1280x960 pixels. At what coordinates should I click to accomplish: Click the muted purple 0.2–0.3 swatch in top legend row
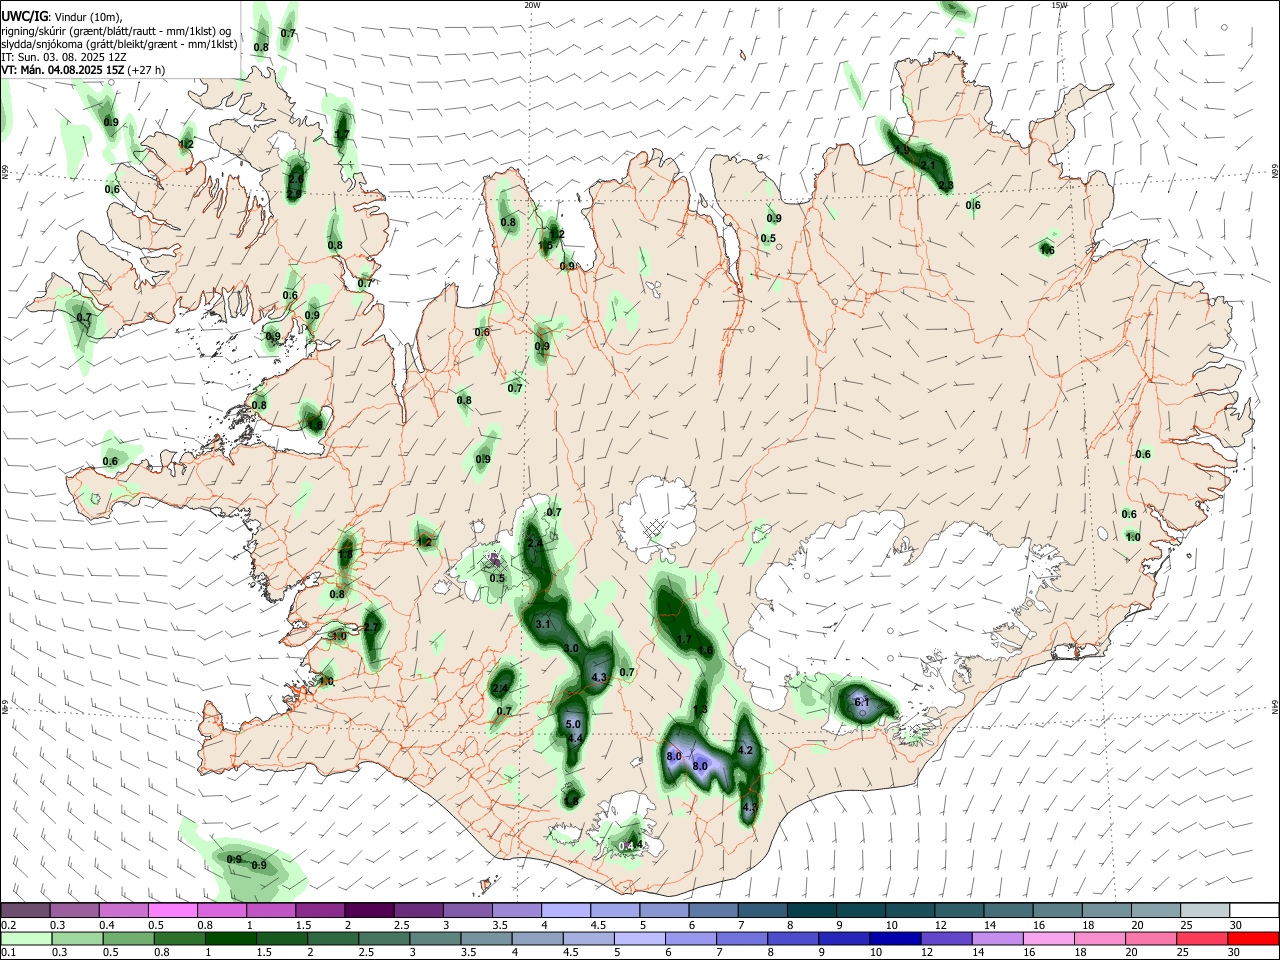click(x=25, y=910)
